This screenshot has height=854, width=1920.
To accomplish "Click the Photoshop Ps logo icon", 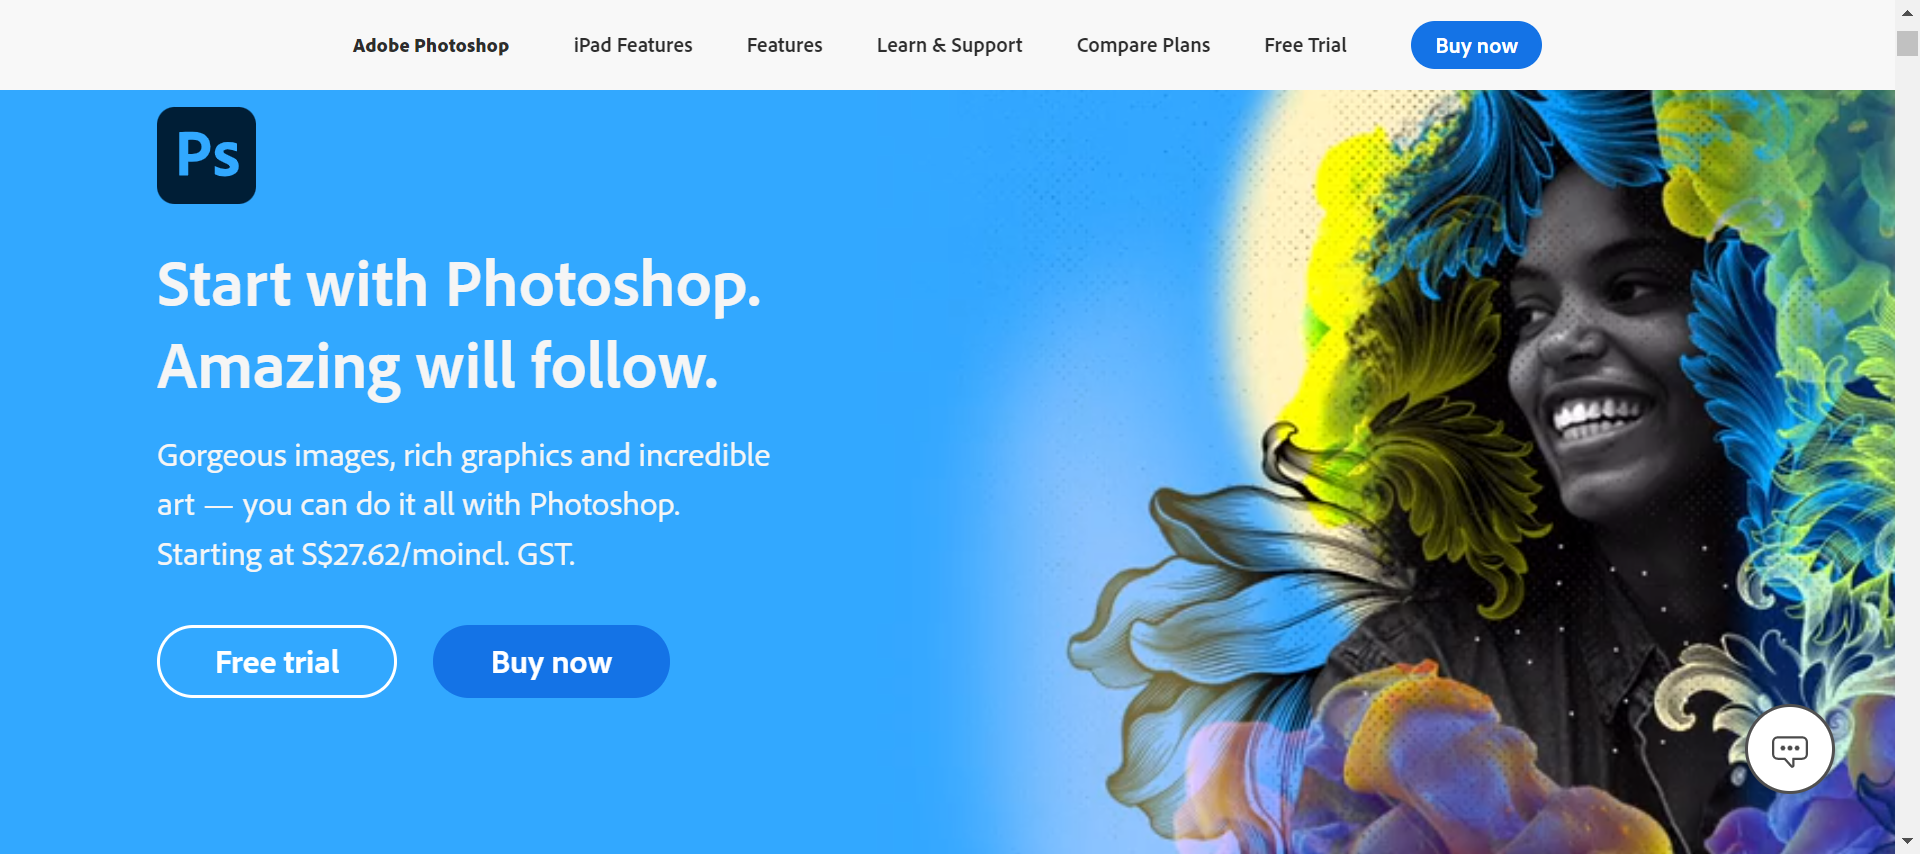I will [x=206, y=155].
